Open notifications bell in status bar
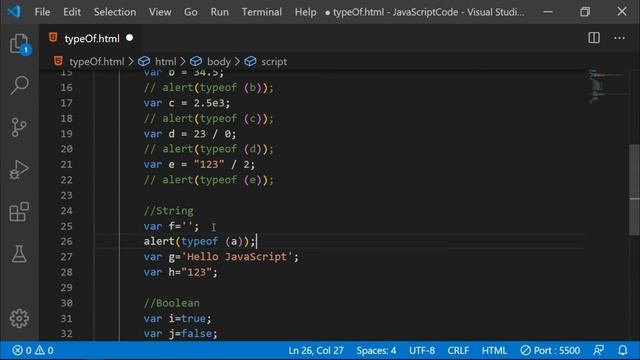 pos(622,350)
